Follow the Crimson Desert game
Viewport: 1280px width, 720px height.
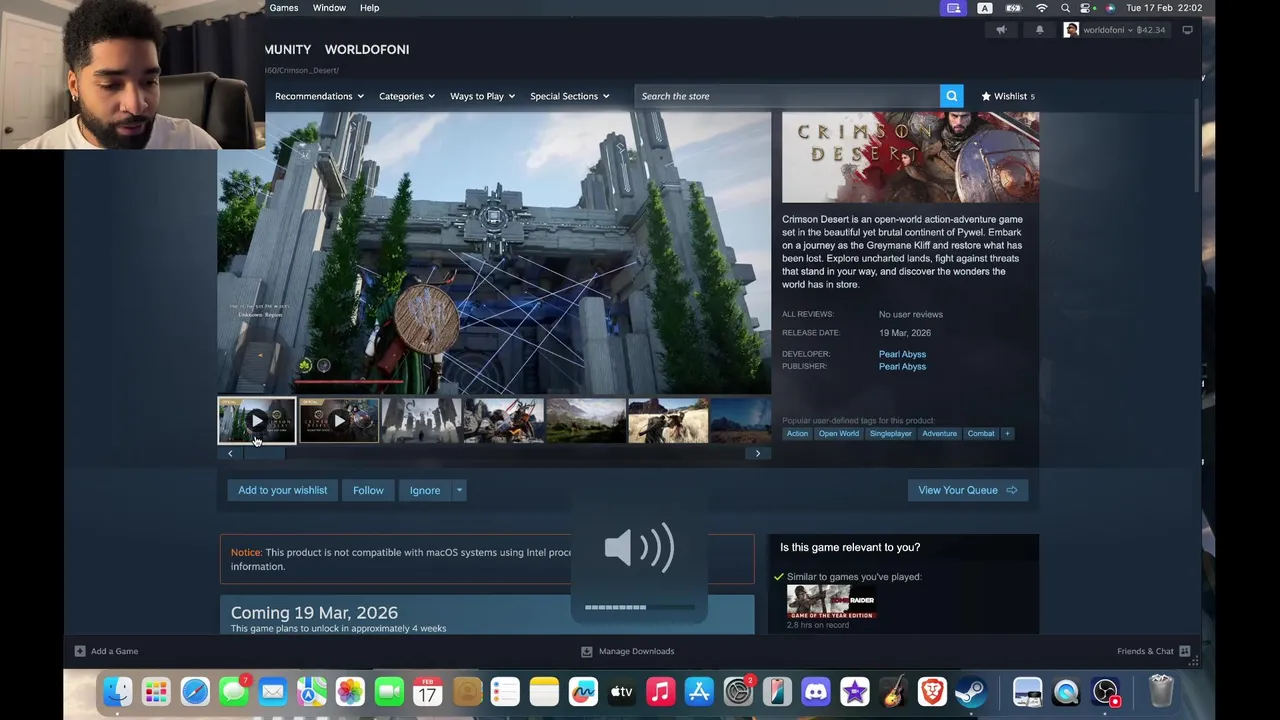click(368, 490)
